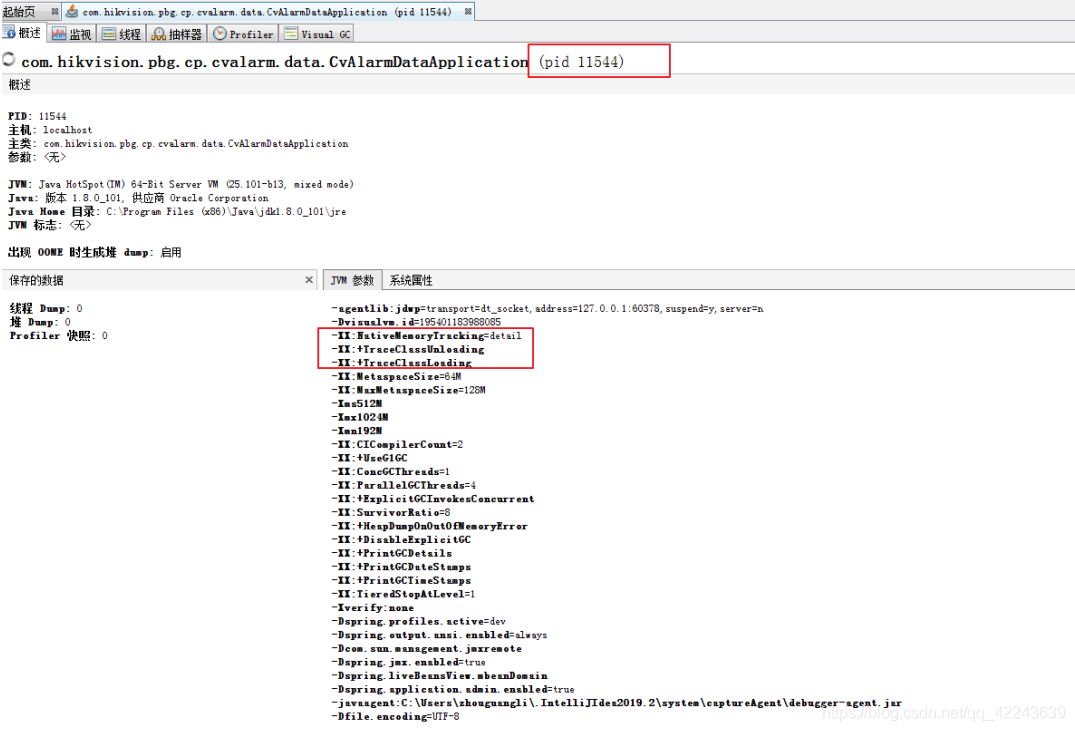Click the -agentlib:jdwp transport argument line
This screenshot has height=731, width=1075.
click(x=548, y=309)
